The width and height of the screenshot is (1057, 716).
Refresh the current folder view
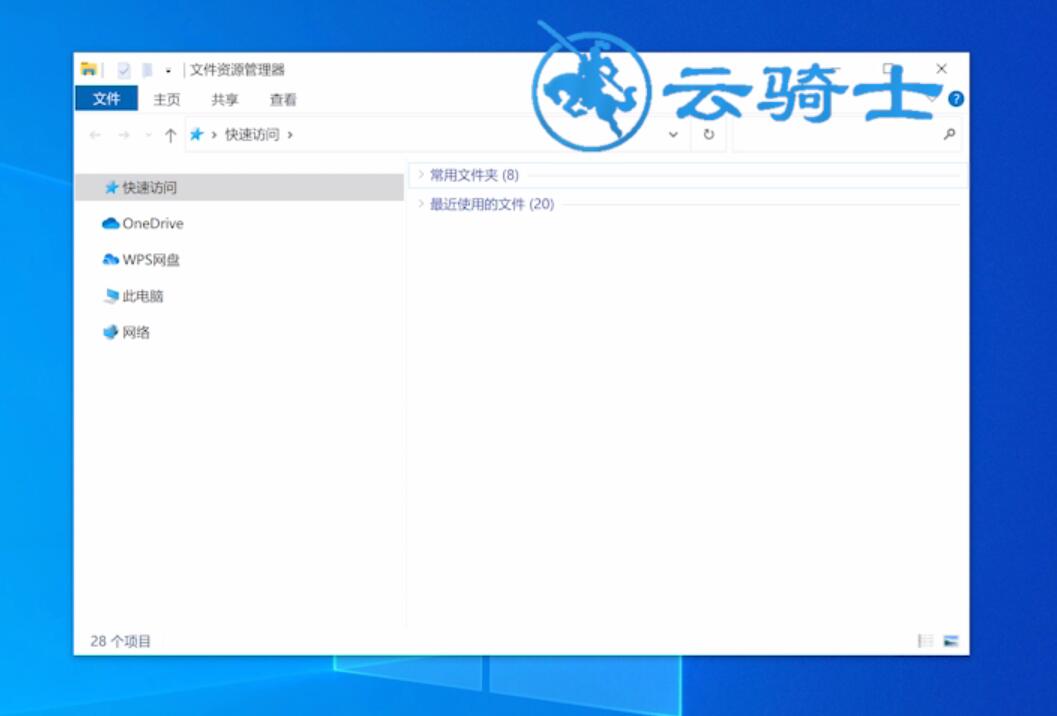(x=708, y=134)
